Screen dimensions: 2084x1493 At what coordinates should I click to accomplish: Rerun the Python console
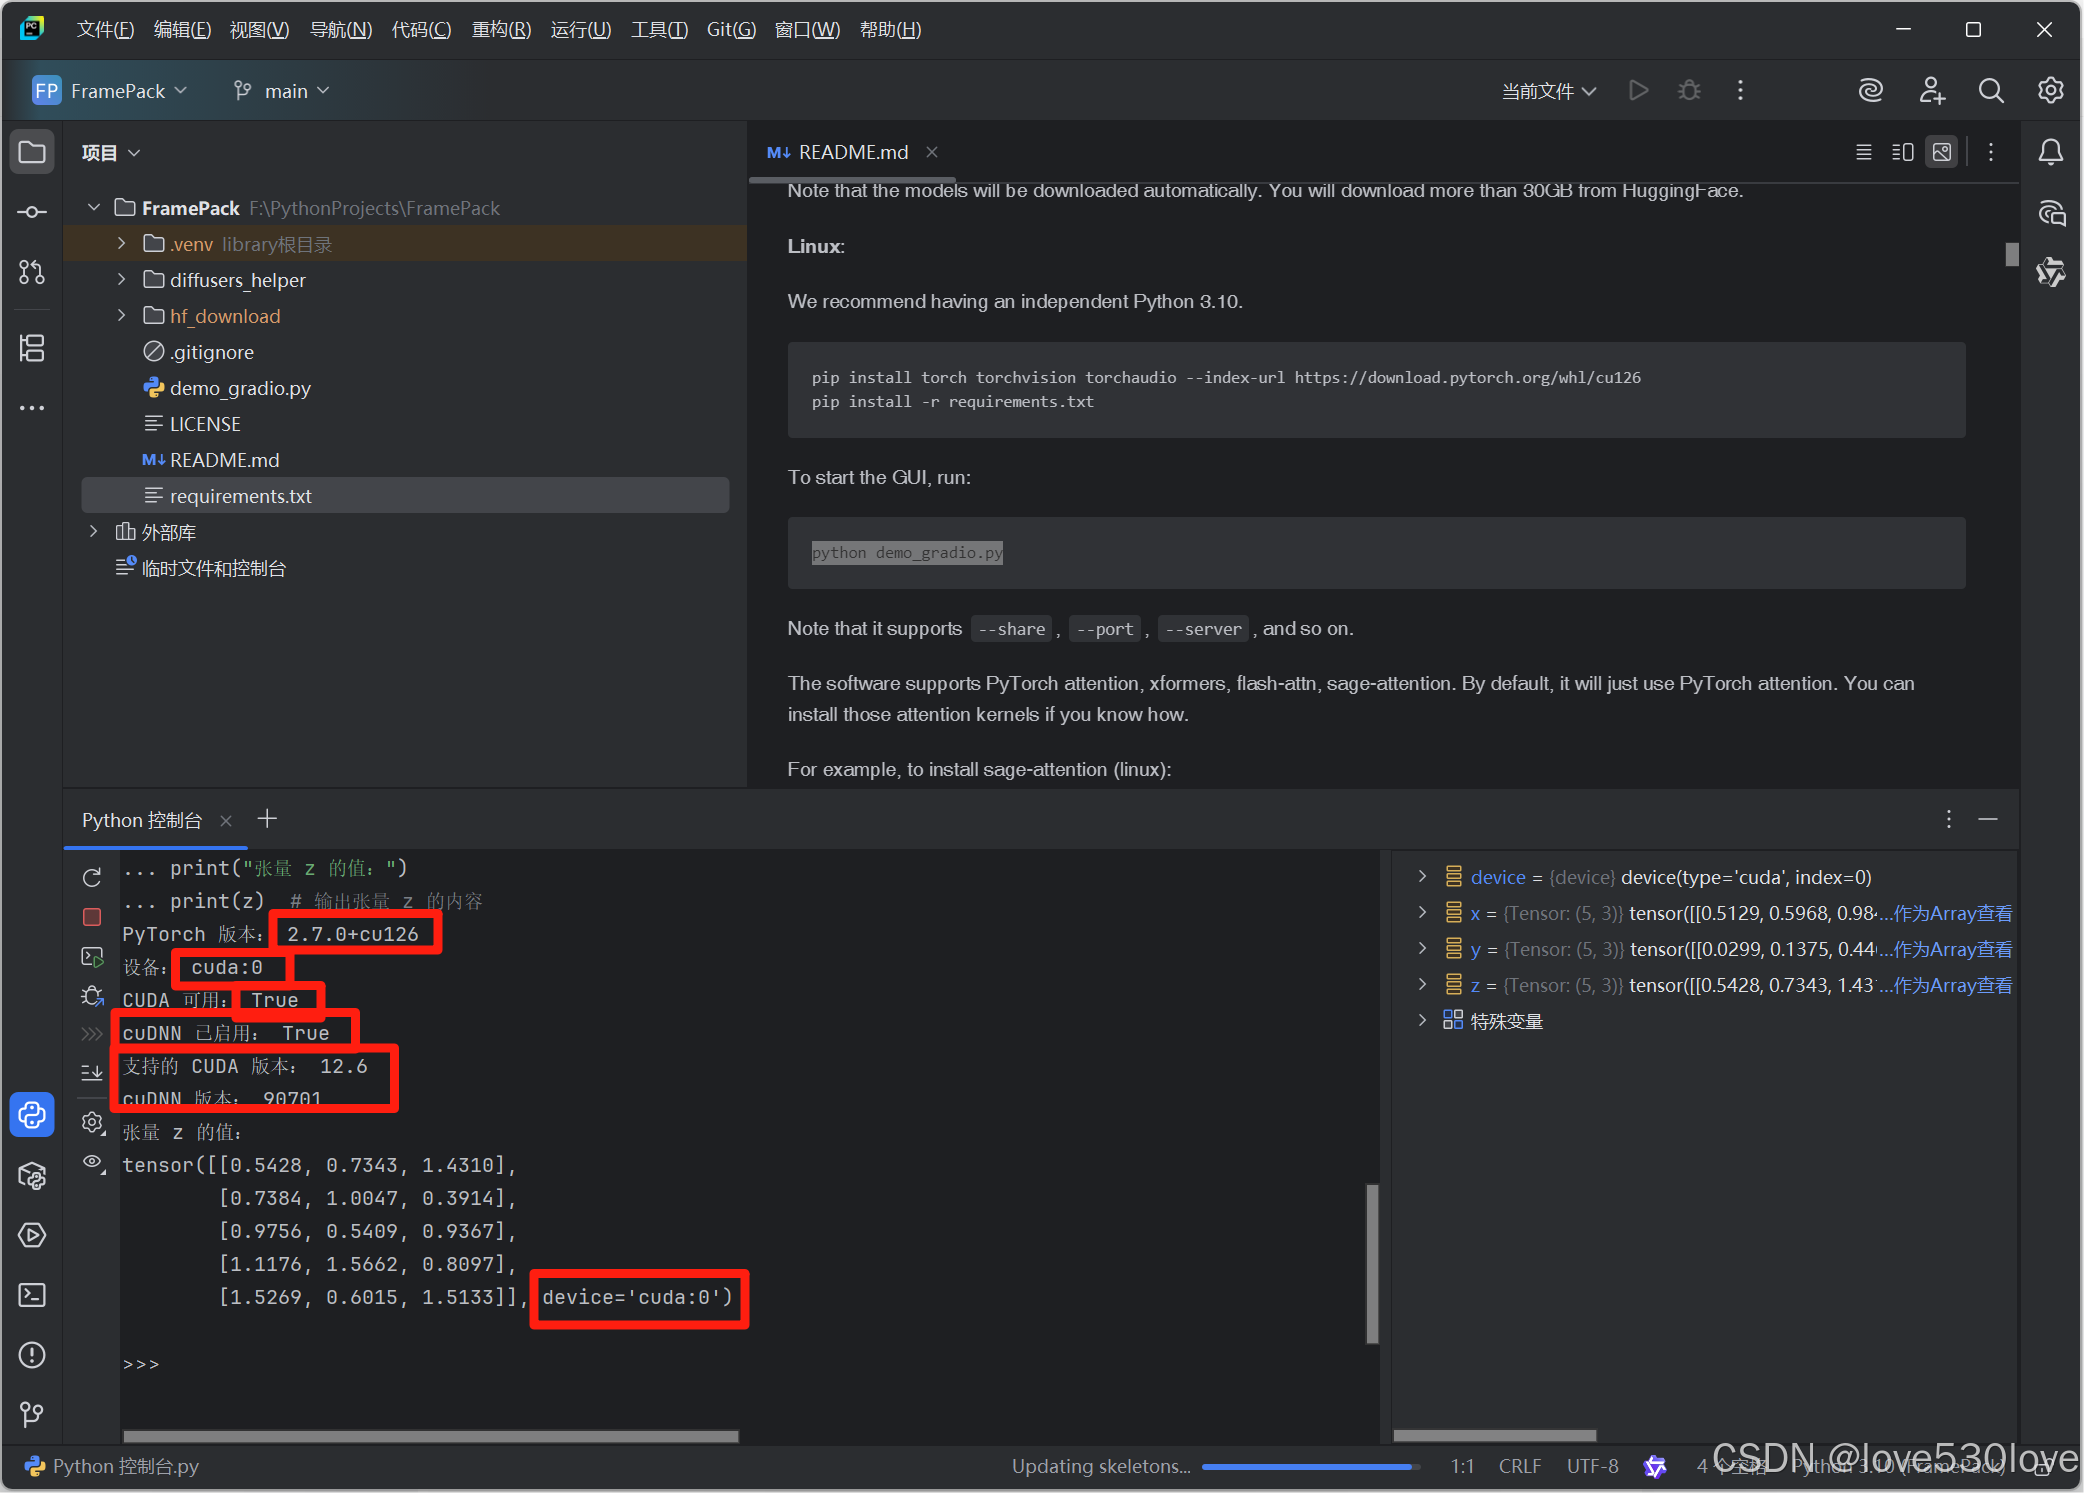[92, 877]
